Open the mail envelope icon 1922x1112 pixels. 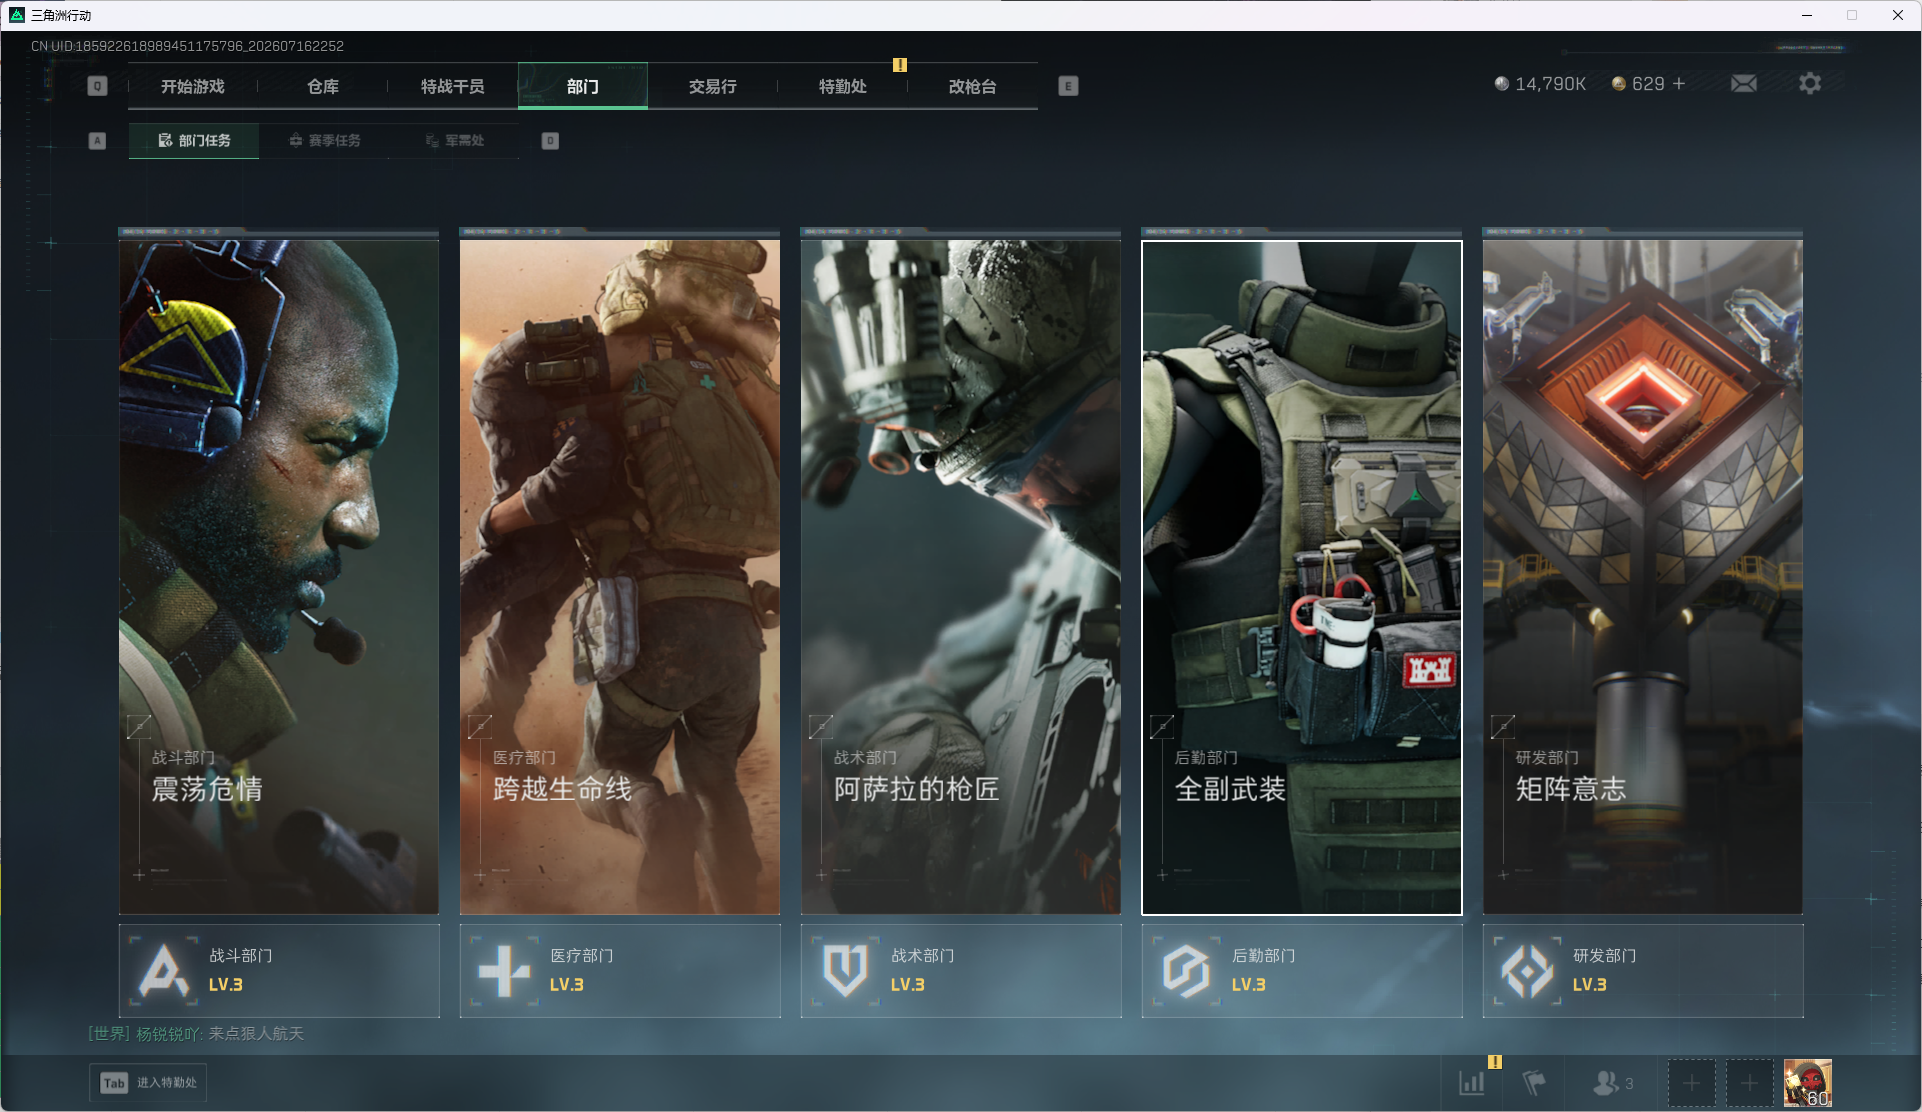pyautogui.click(x=1744, y=84)
